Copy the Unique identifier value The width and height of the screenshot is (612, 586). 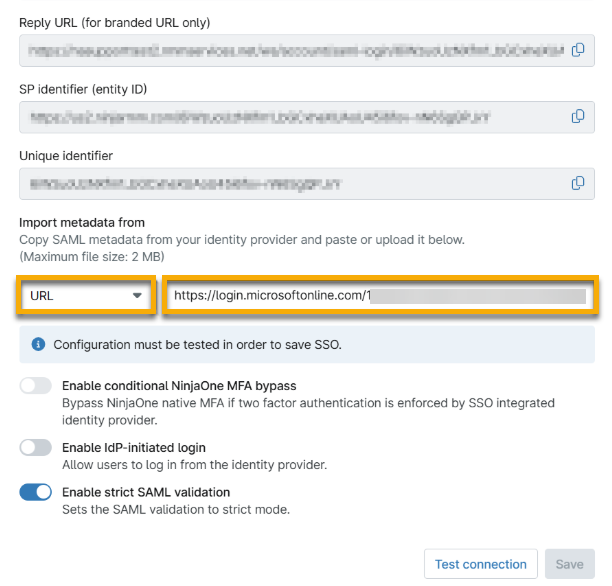(578, 183)
